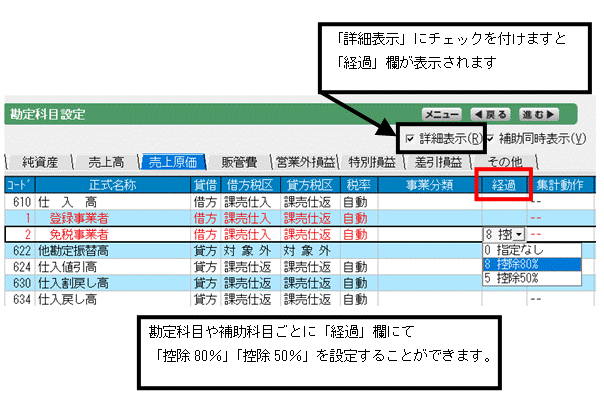The width and height of the screenshot is (604, 416).
Task: Click the 経過 column header
Action: coord(504,185)
